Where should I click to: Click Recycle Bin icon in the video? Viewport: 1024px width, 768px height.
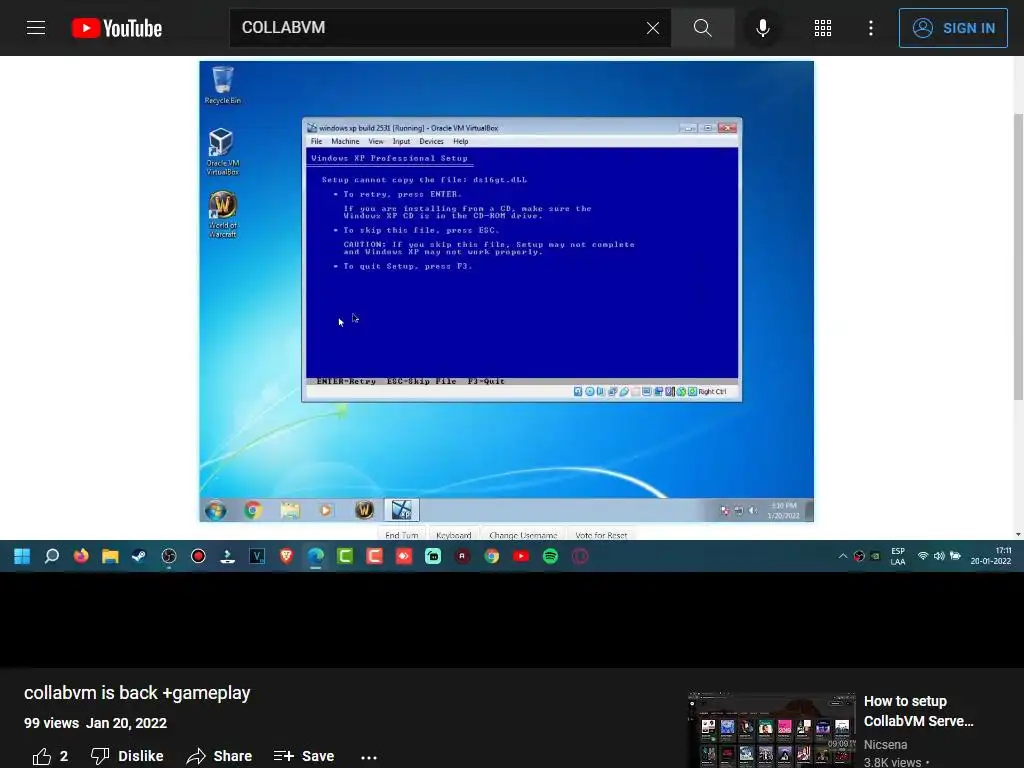(x=223, y=85)
